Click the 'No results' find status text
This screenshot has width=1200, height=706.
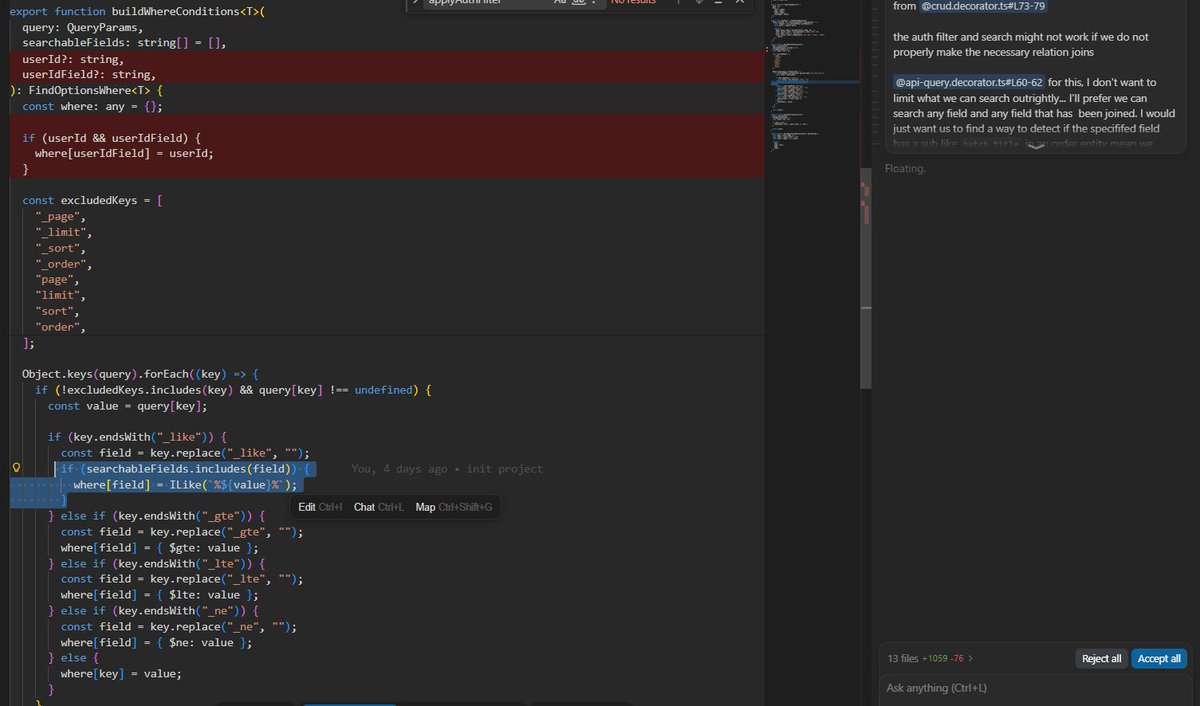click(633, 3)
